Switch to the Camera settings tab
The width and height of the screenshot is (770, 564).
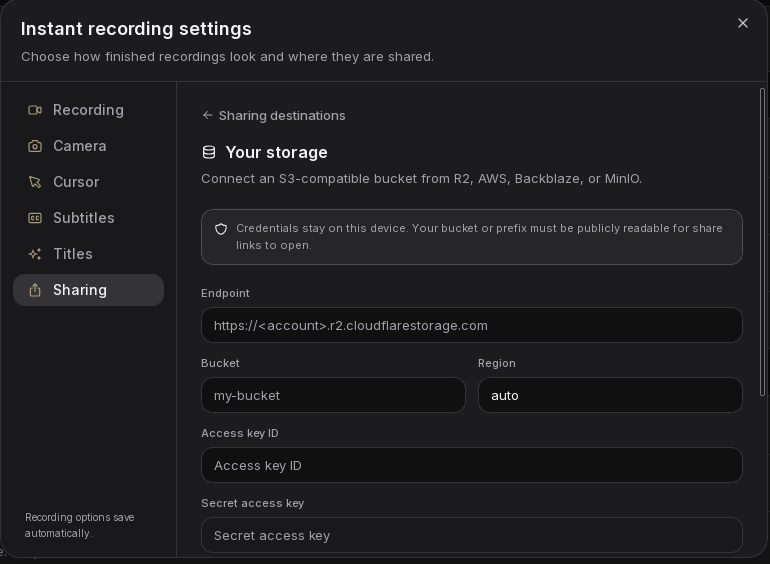pos(88,146)
